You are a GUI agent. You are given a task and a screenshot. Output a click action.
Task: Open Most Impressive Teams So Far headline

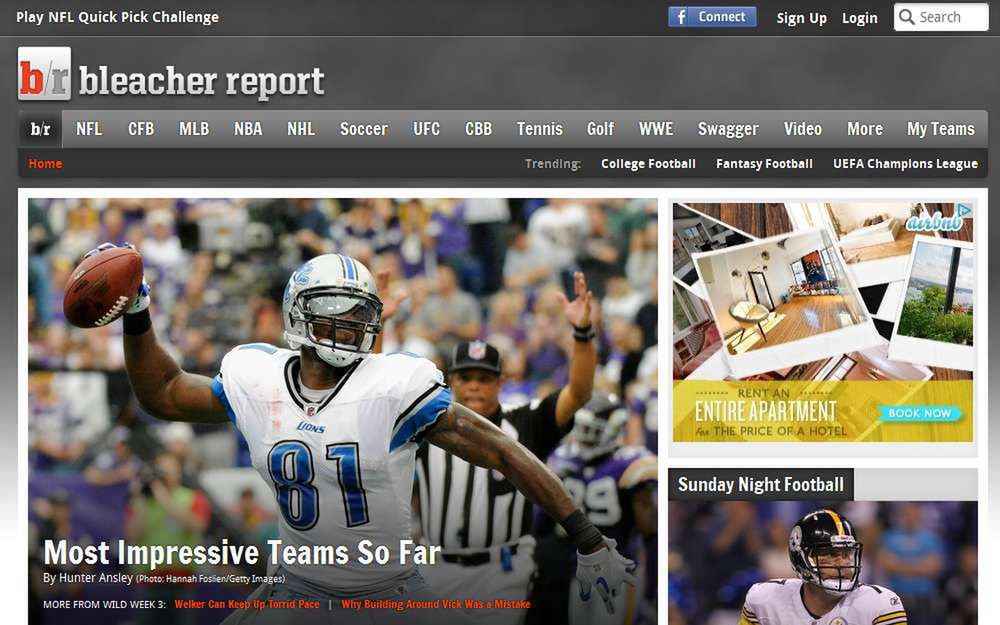coord(242,552)
